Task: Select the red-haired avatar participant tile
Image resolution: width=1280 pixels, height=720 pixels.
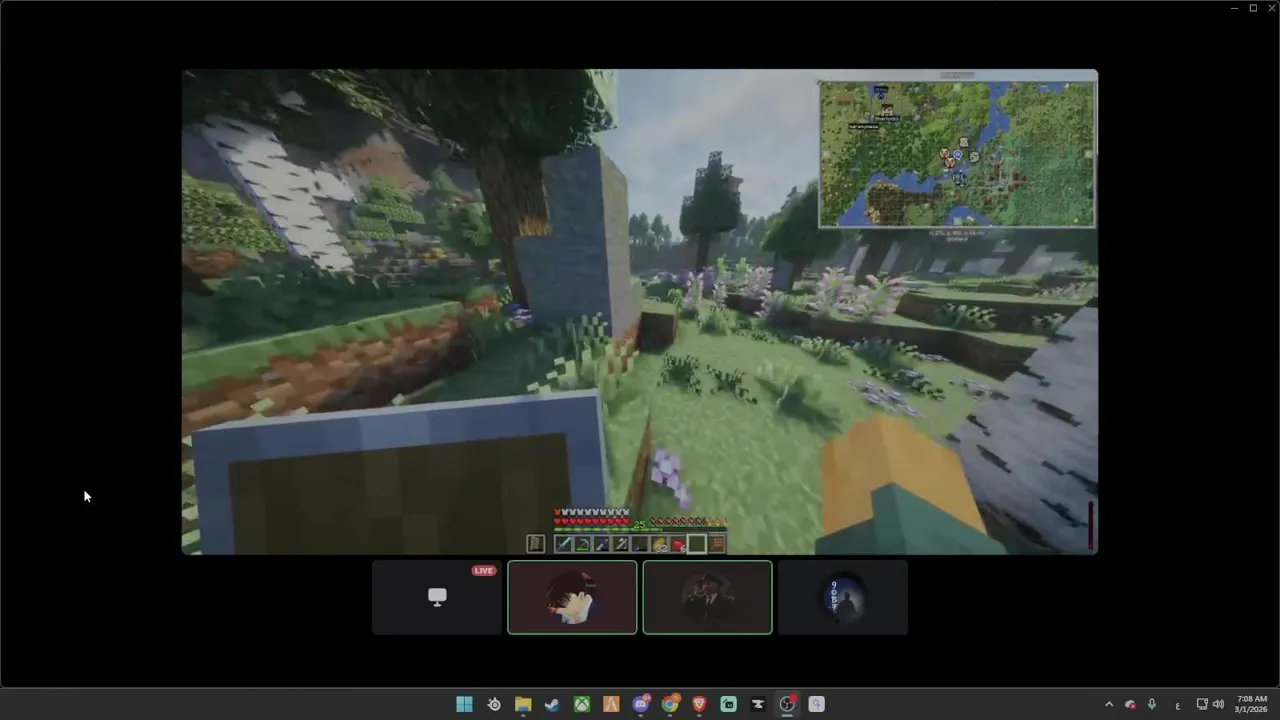Action: [572, 597]
